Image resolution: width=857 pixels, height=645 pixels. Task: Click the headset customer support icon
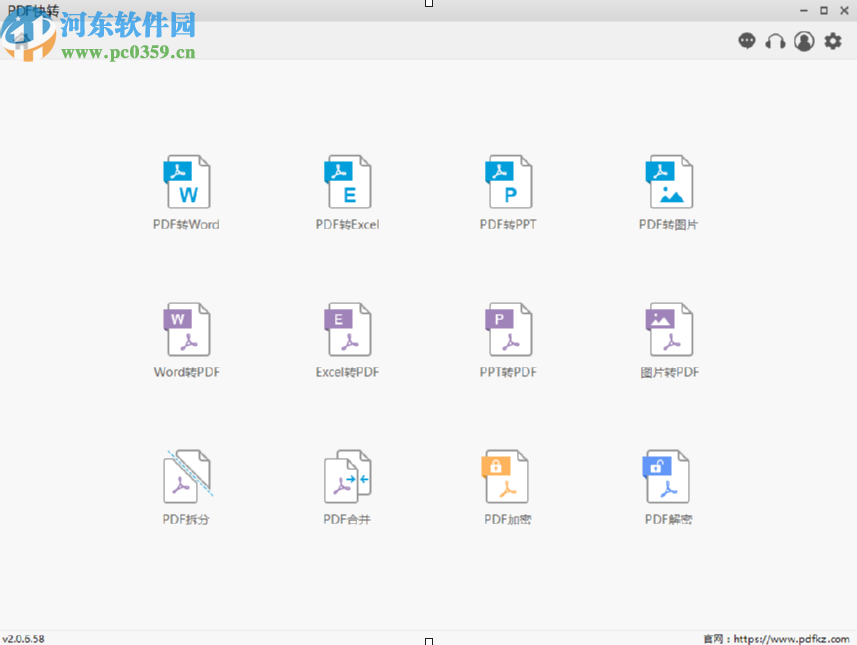776,41
